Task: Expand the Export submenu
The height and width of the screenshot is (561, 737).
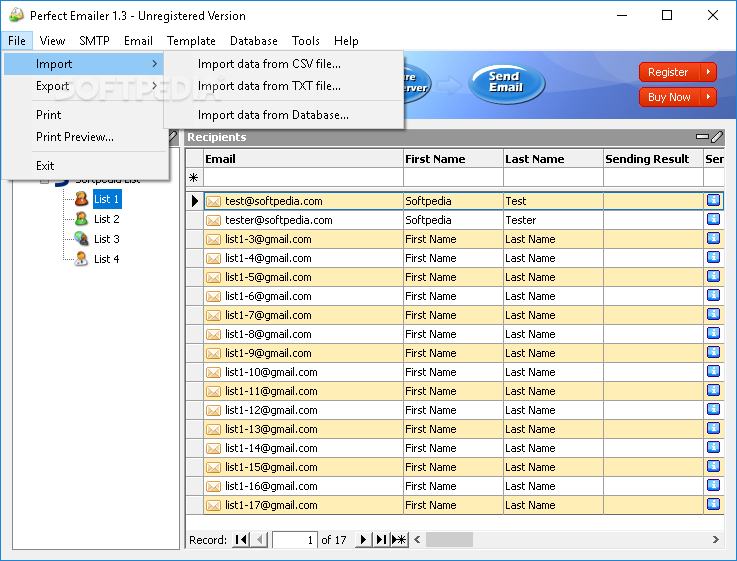Action: pos(85,86)
